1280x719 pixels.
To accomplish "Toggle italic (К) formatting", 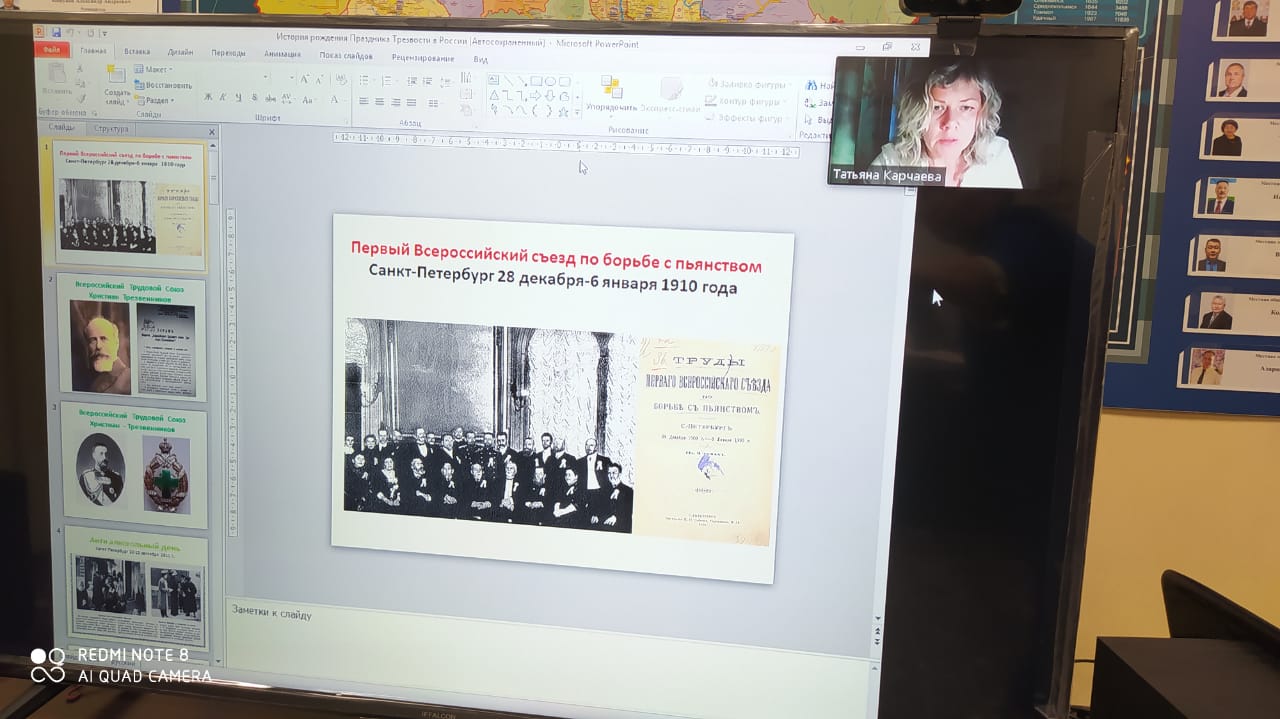I will (223, 98).
